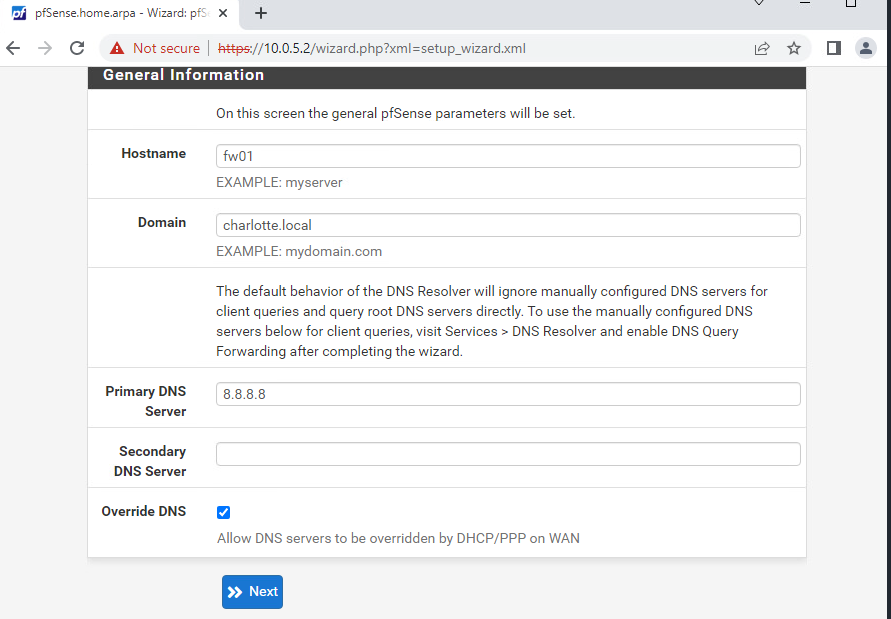
Task: Click the address bar URL
Action: tap(372, 48)
